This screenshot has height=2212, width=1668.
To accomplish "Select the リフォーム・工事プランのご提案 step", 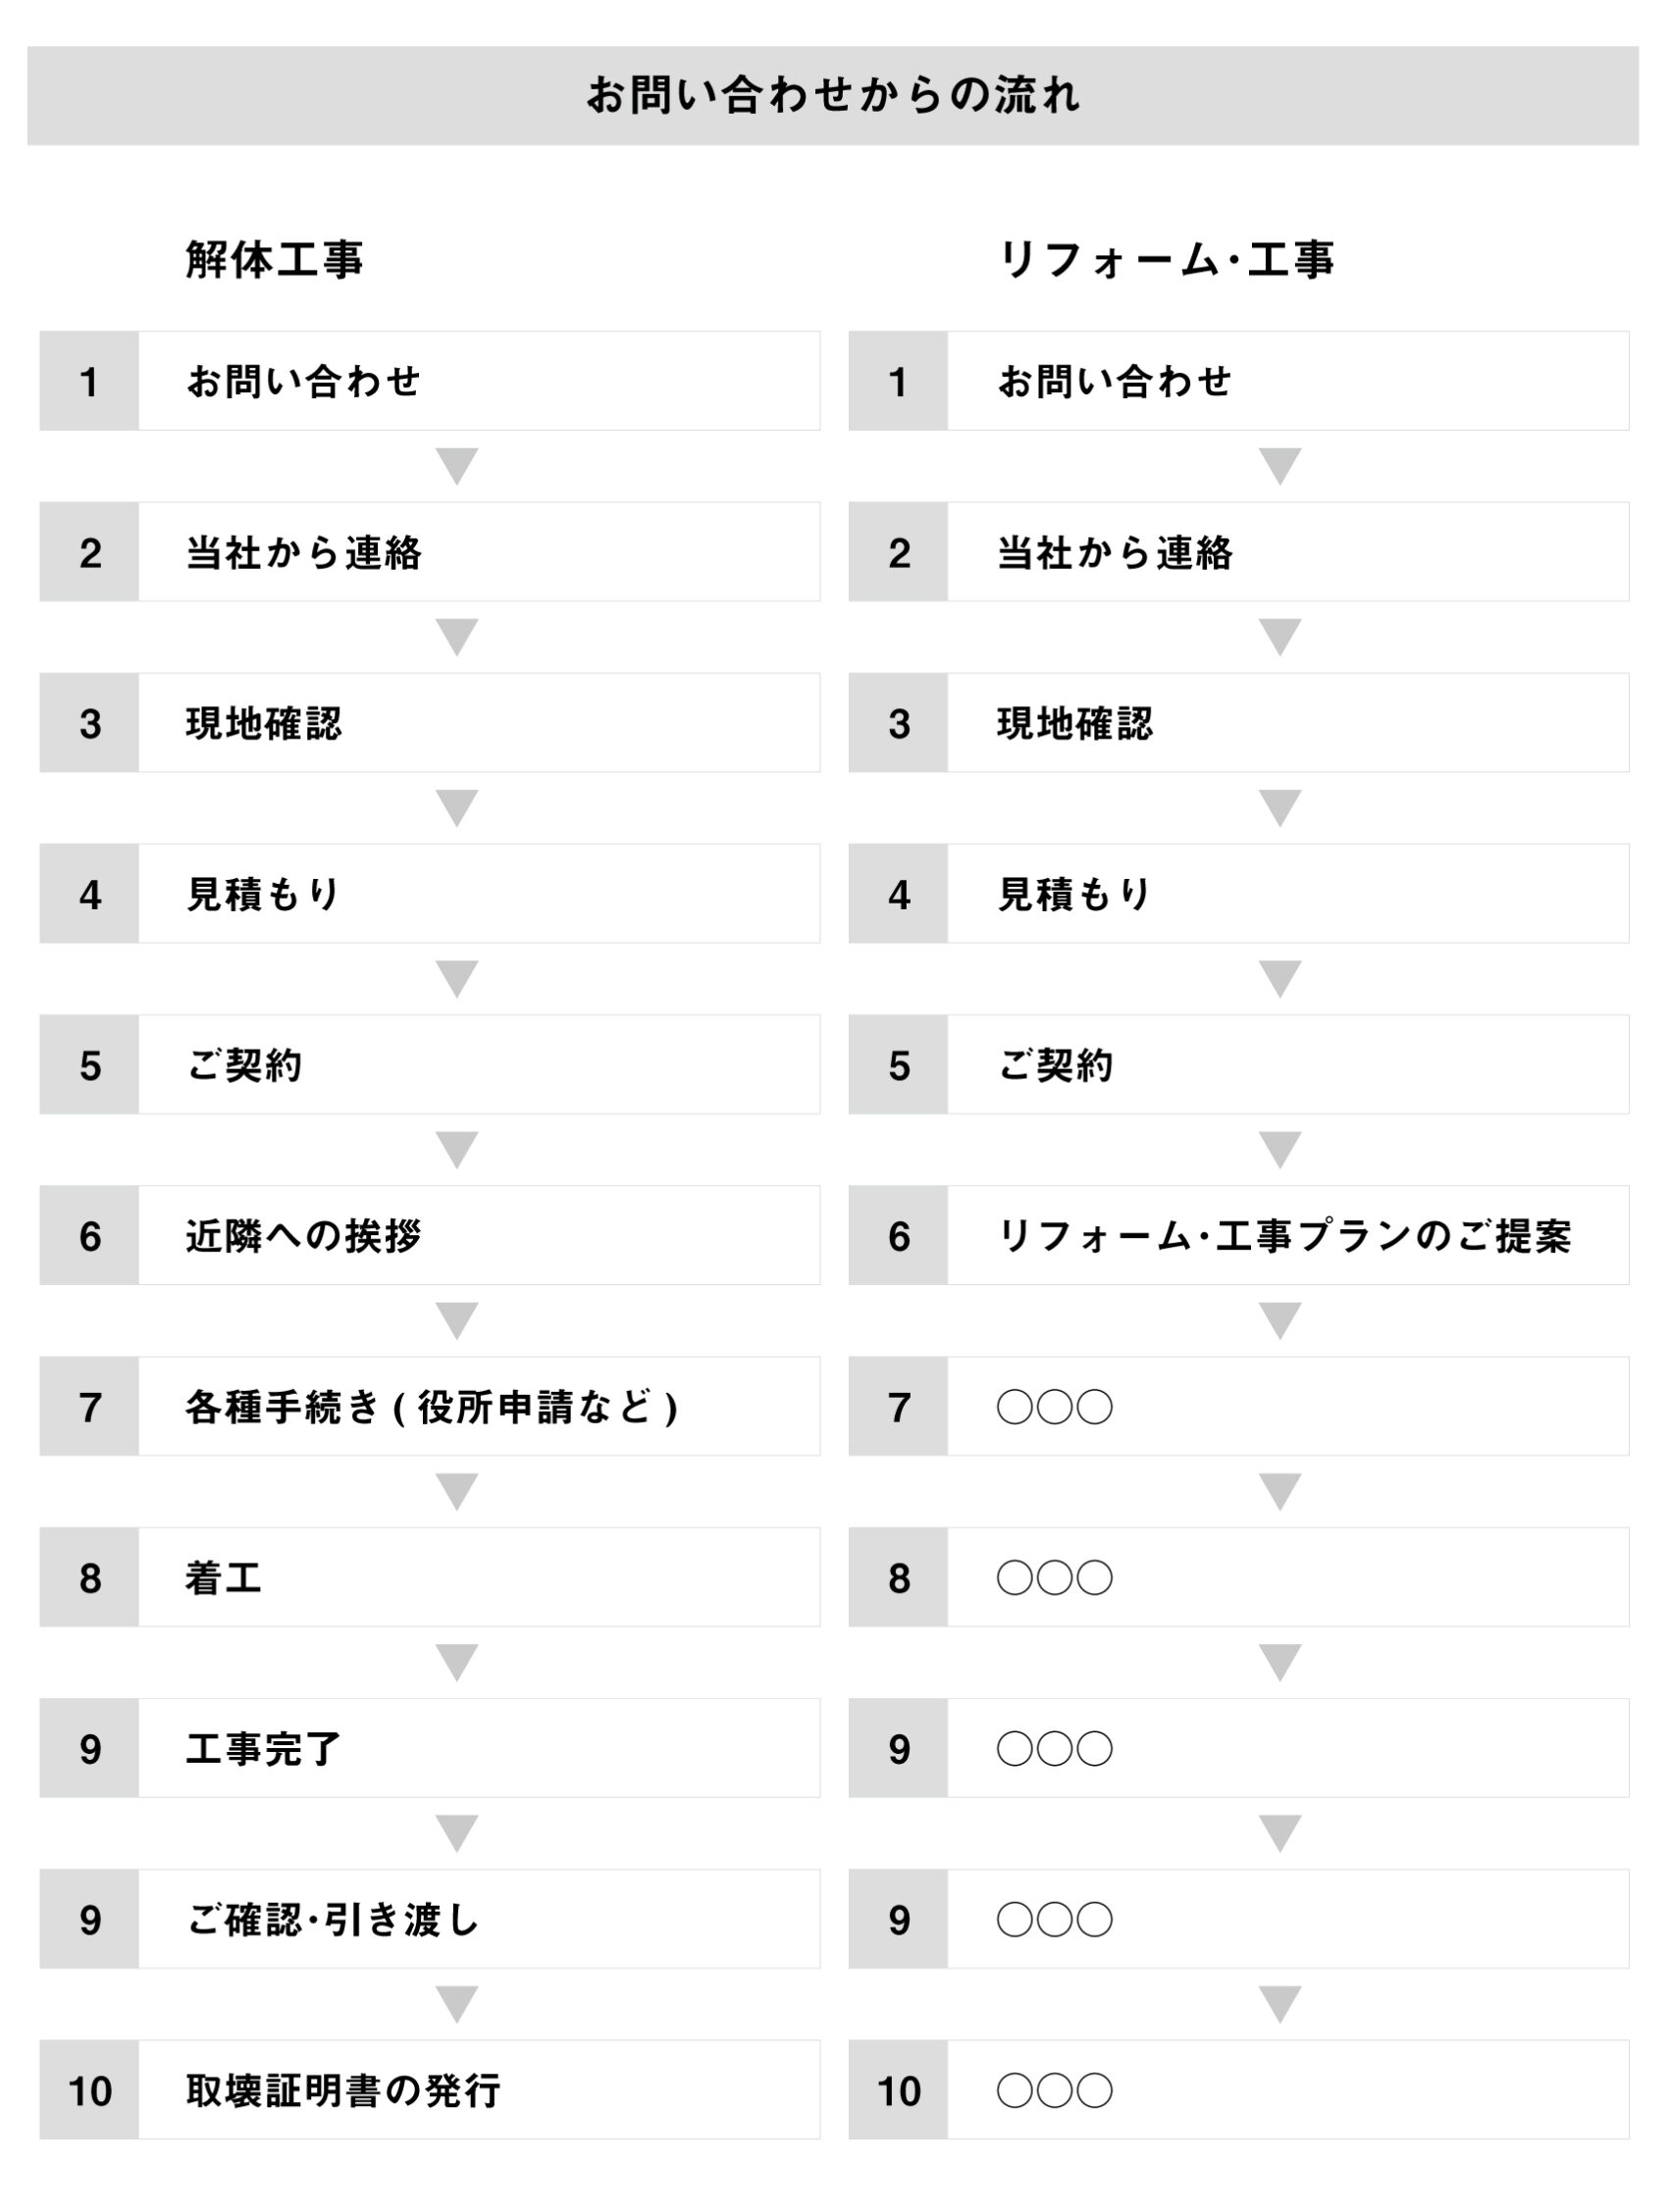I will point(1287,1236).
